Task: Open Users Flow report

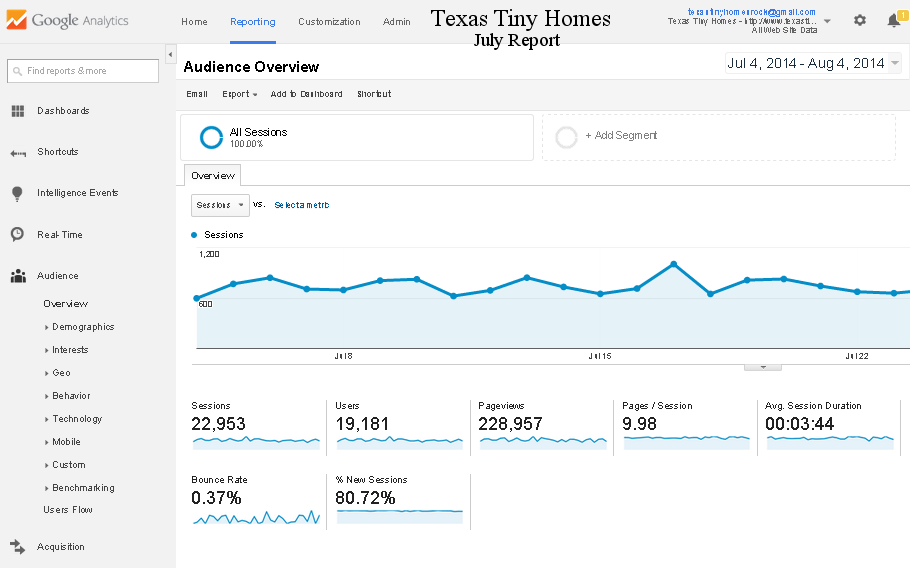Action: pyautogui.click(x=68, y=509)
